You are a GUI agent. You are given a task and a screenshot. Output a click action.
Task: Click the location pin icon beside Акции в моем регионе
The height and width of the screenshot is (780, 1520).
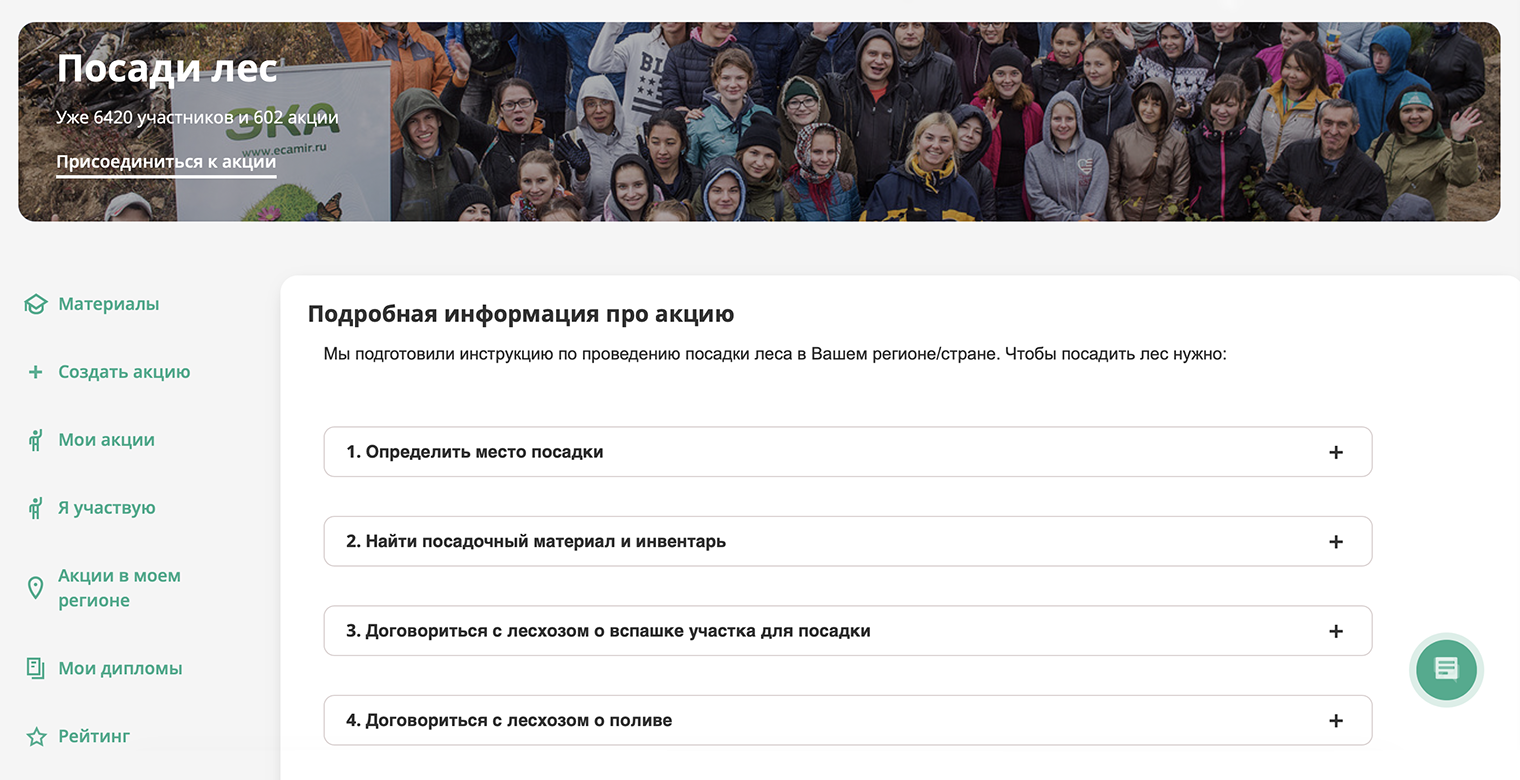35,588
